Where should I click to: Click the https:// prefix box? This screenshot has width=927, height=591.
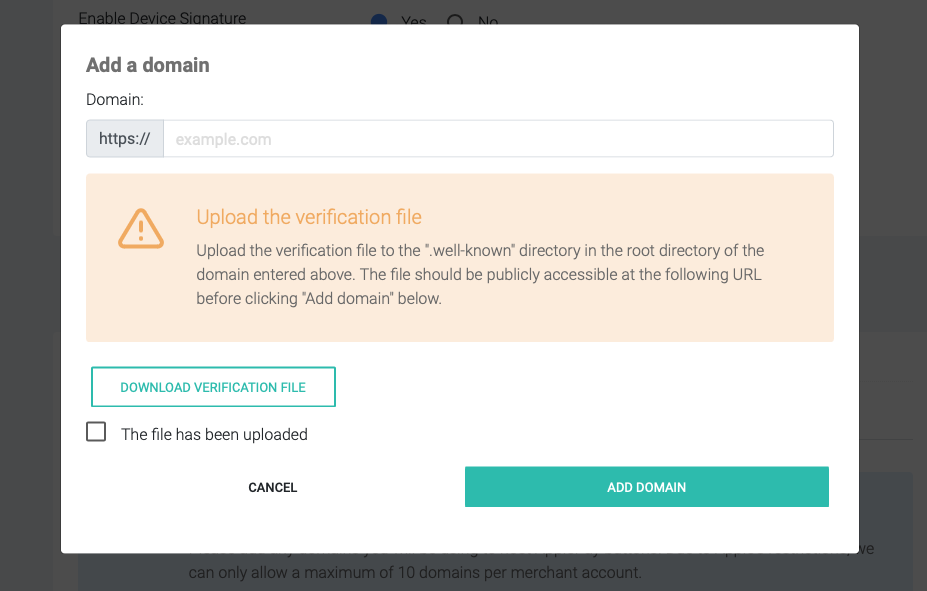coord(125,139)
